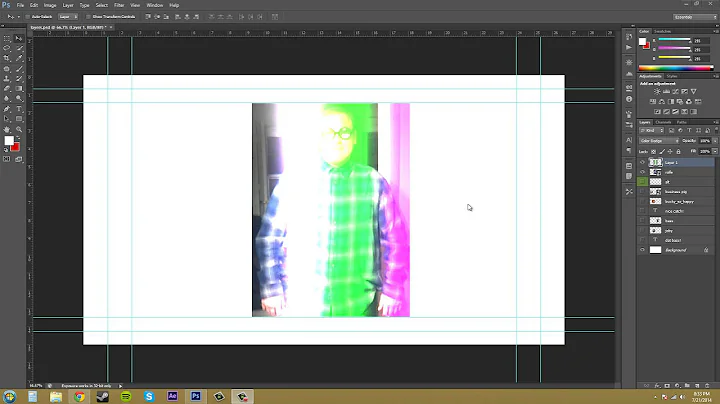
Task: Enable the Auto-Select checkbox
Action: tap(28, 17)
